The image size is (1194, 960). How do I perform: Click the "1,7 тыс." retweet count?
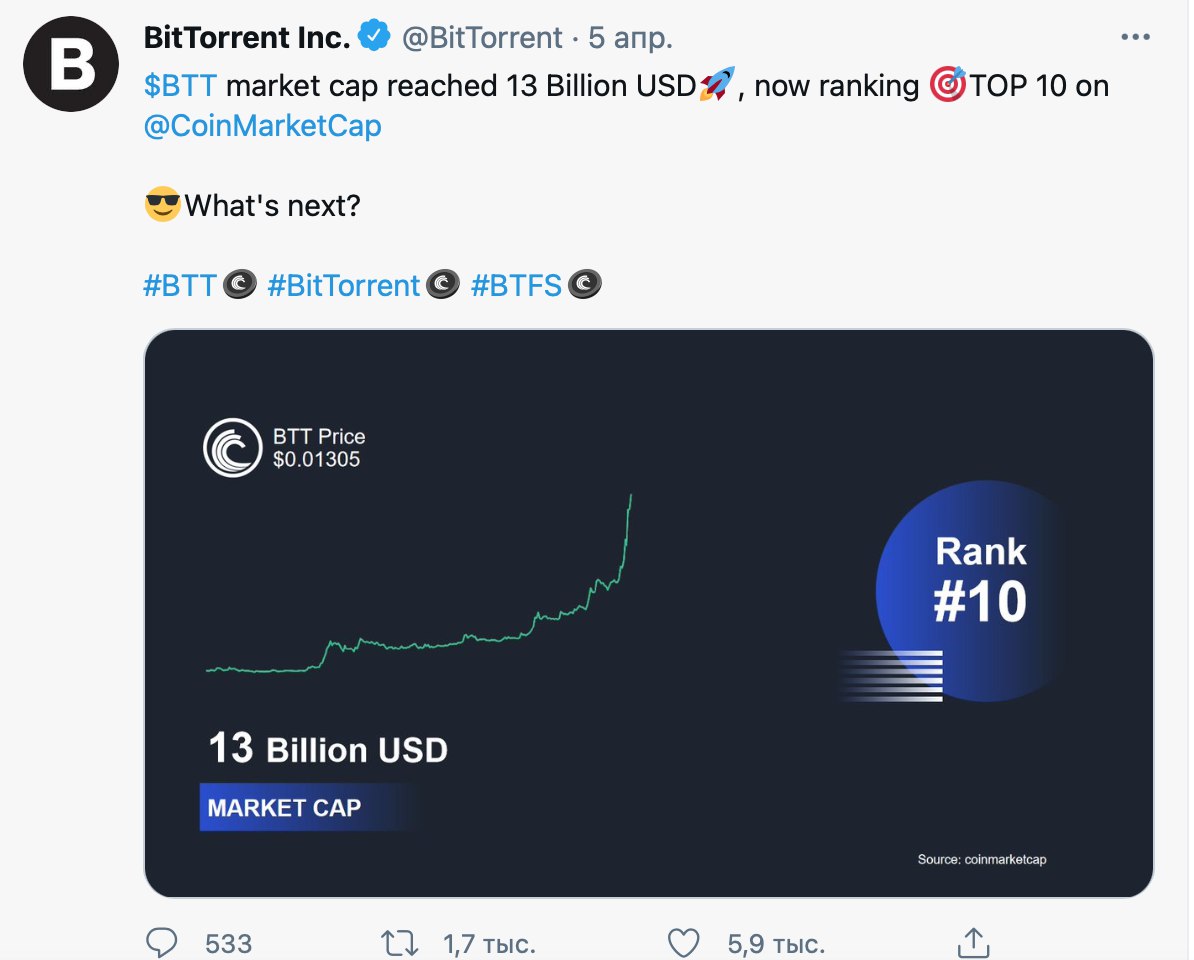pyautogui.click(x=489, y=943)
